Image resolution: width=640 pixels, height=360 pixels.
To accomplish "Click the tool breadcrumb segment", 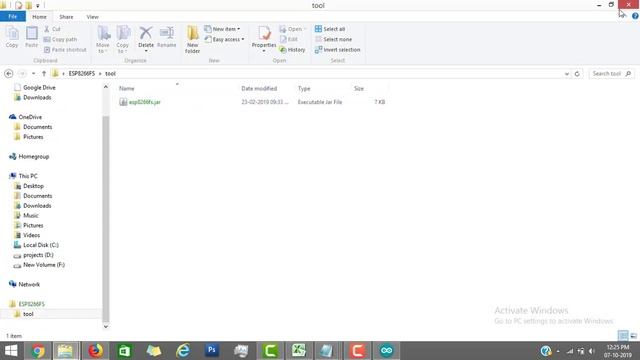I will pos(110,73).
